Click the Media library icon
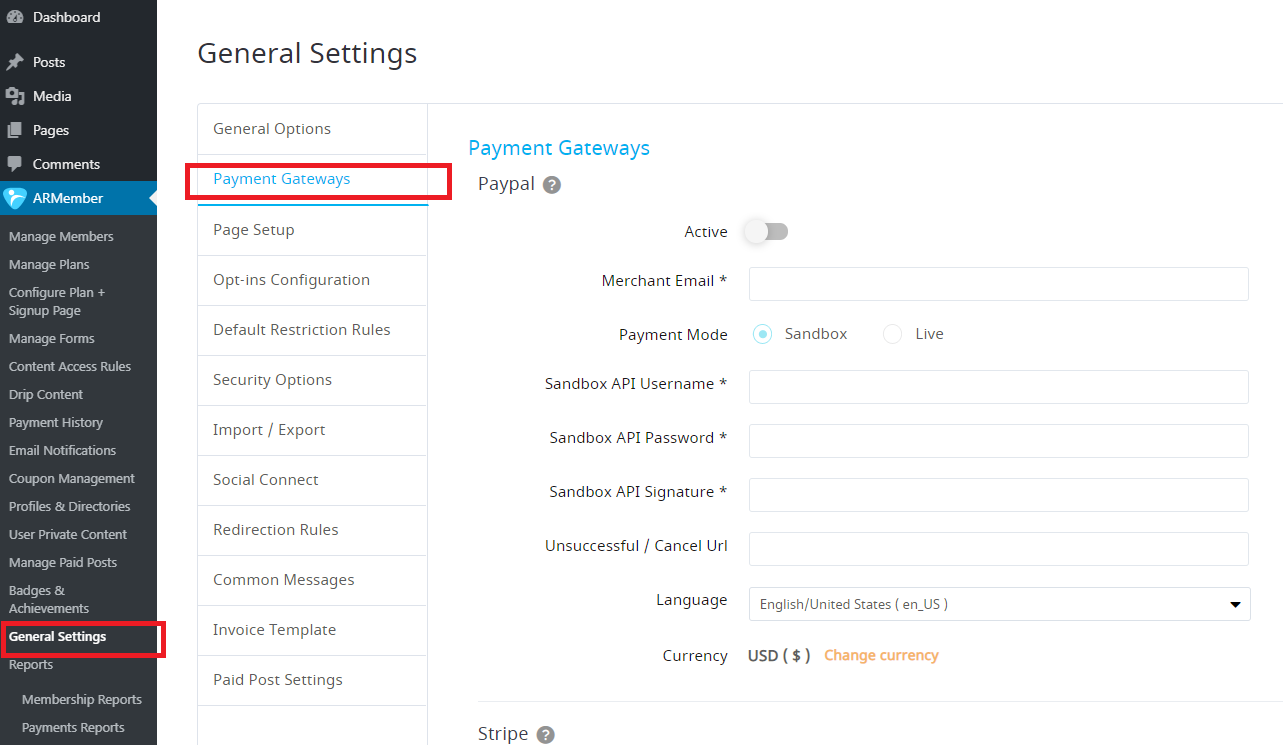This screenshot has width=1284, height=746. click(15, 96)
